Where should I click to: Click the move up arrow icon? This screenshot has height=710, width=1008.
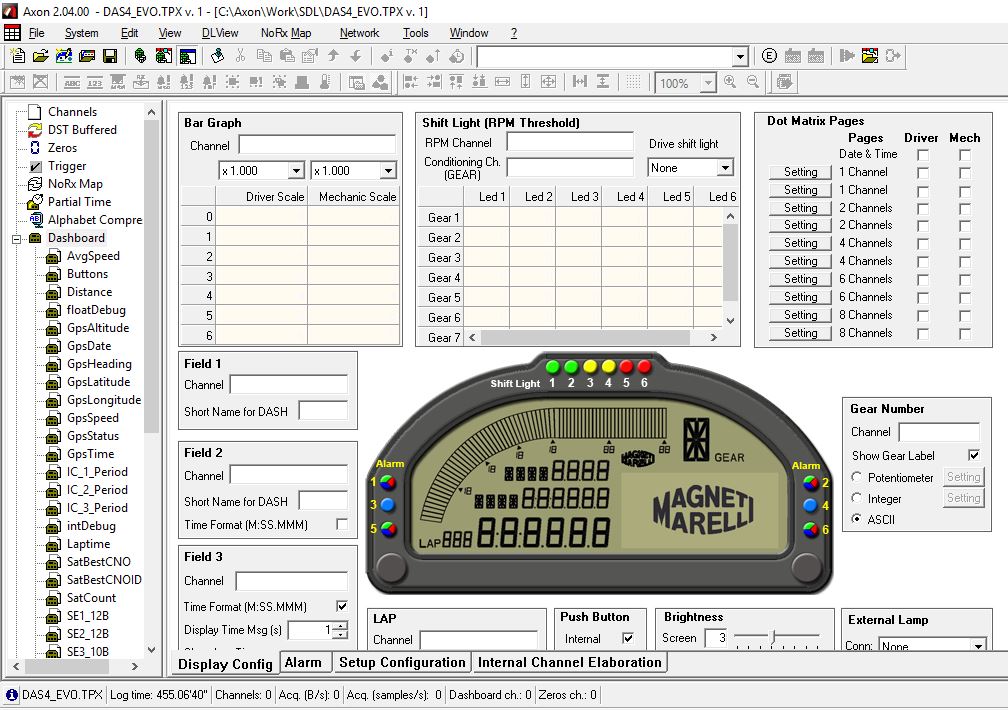tap(333, 56)
